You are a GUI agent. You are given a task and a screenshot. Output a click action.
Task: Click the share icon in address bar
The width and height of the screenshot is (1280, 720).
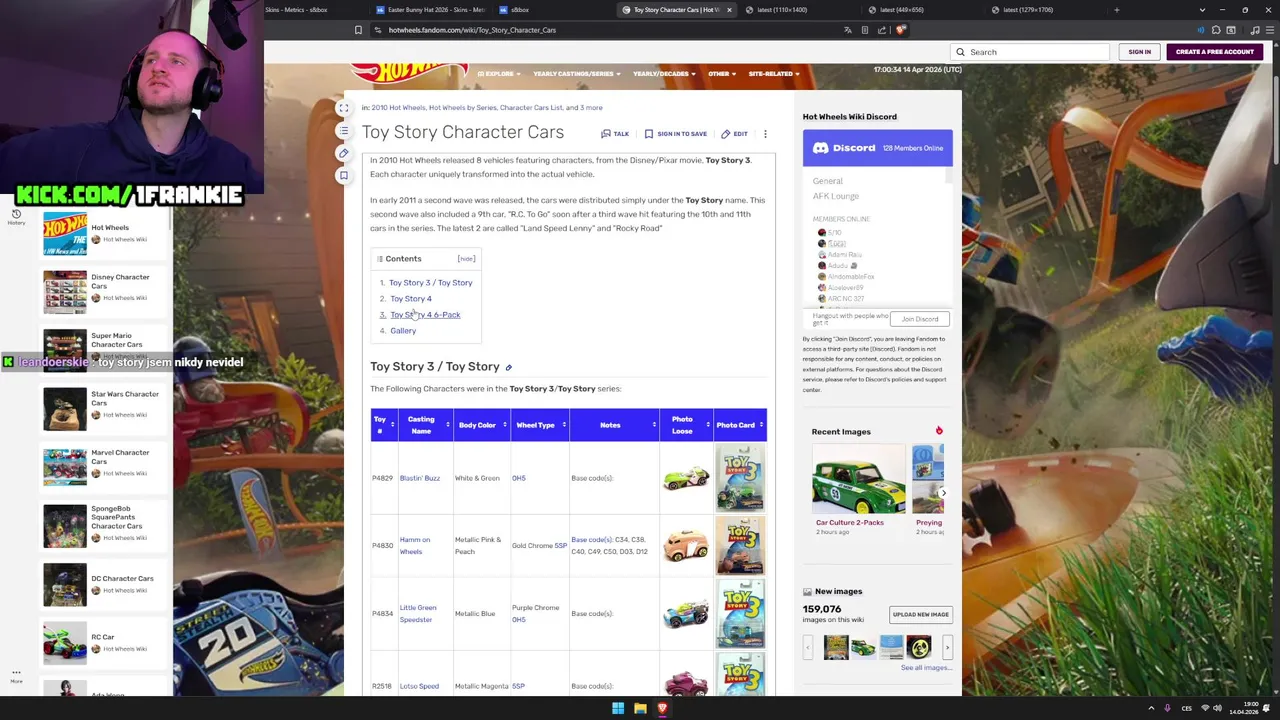[882, 30]
